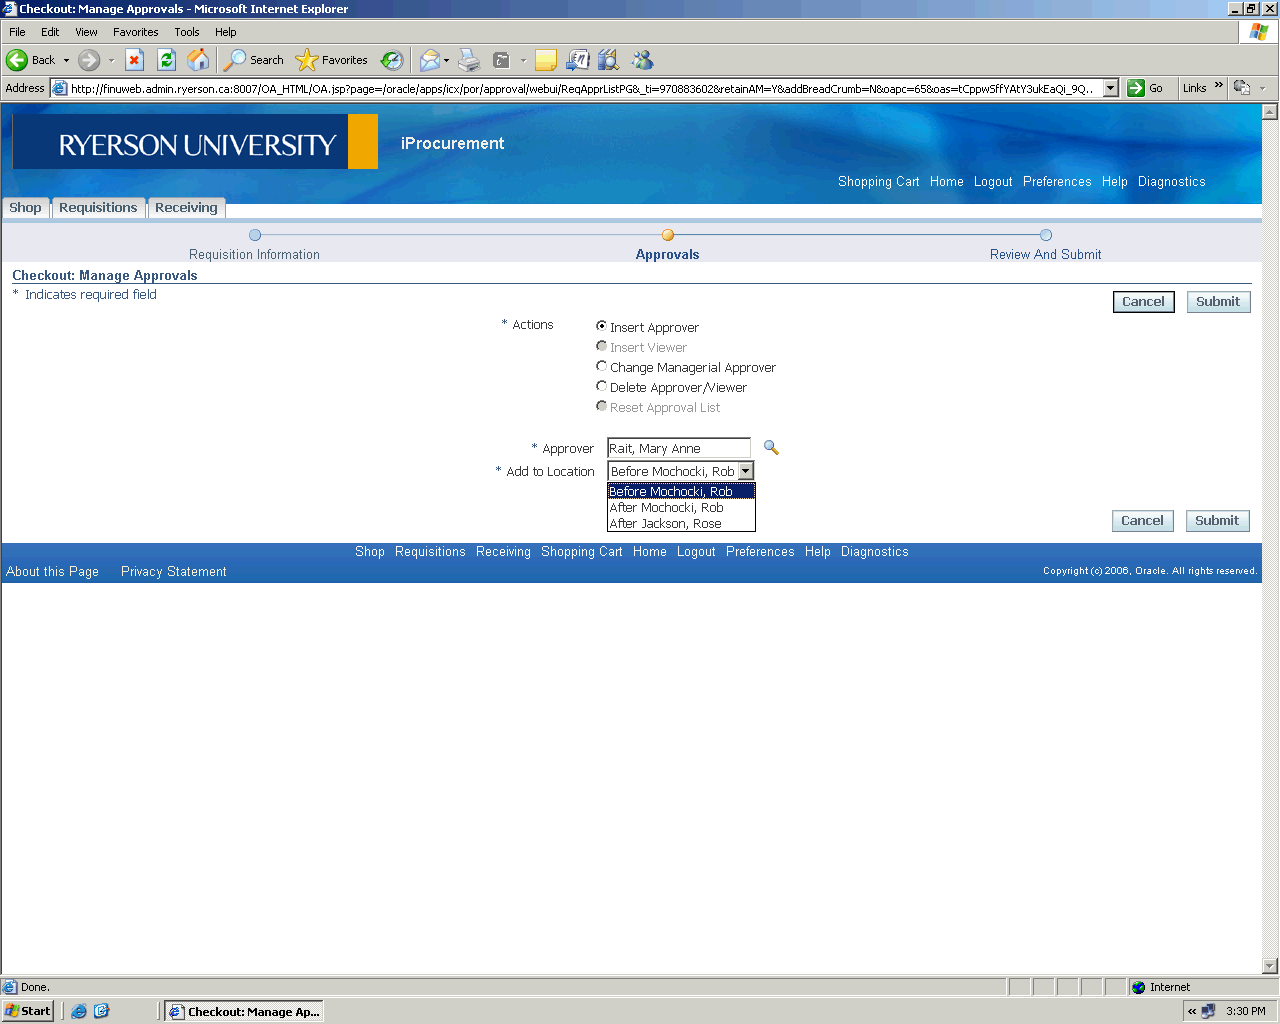Open the Tools menu
1280x1024 pixels.
coord(187,32)
